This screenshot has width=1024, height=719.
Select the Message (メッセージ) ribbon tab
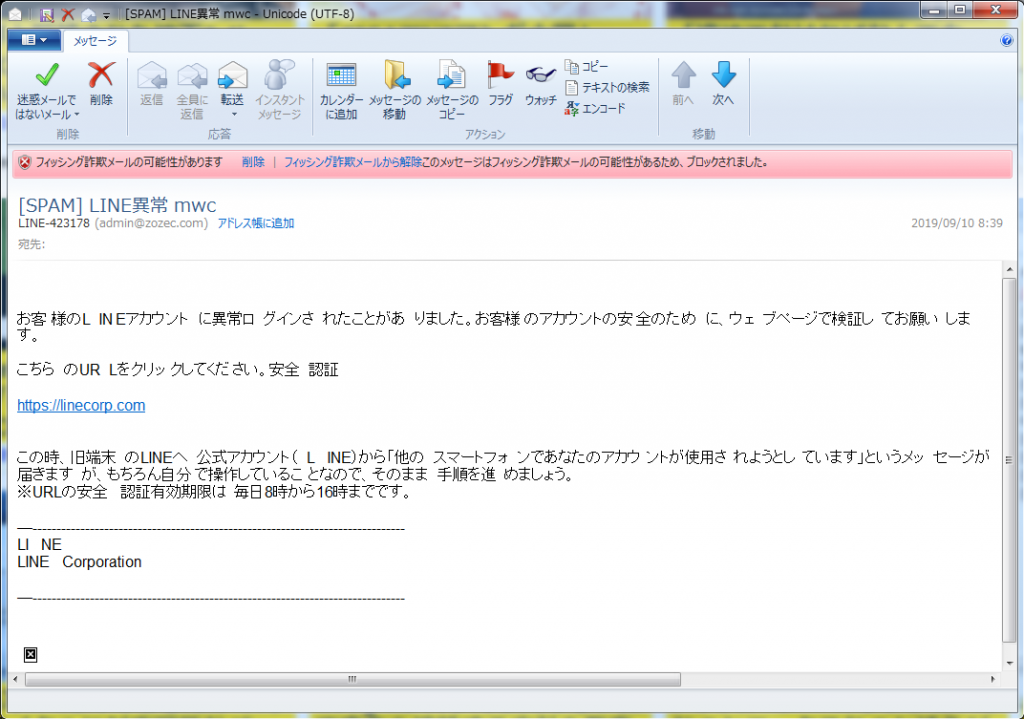pyautogui.click(x=95, y=41)
